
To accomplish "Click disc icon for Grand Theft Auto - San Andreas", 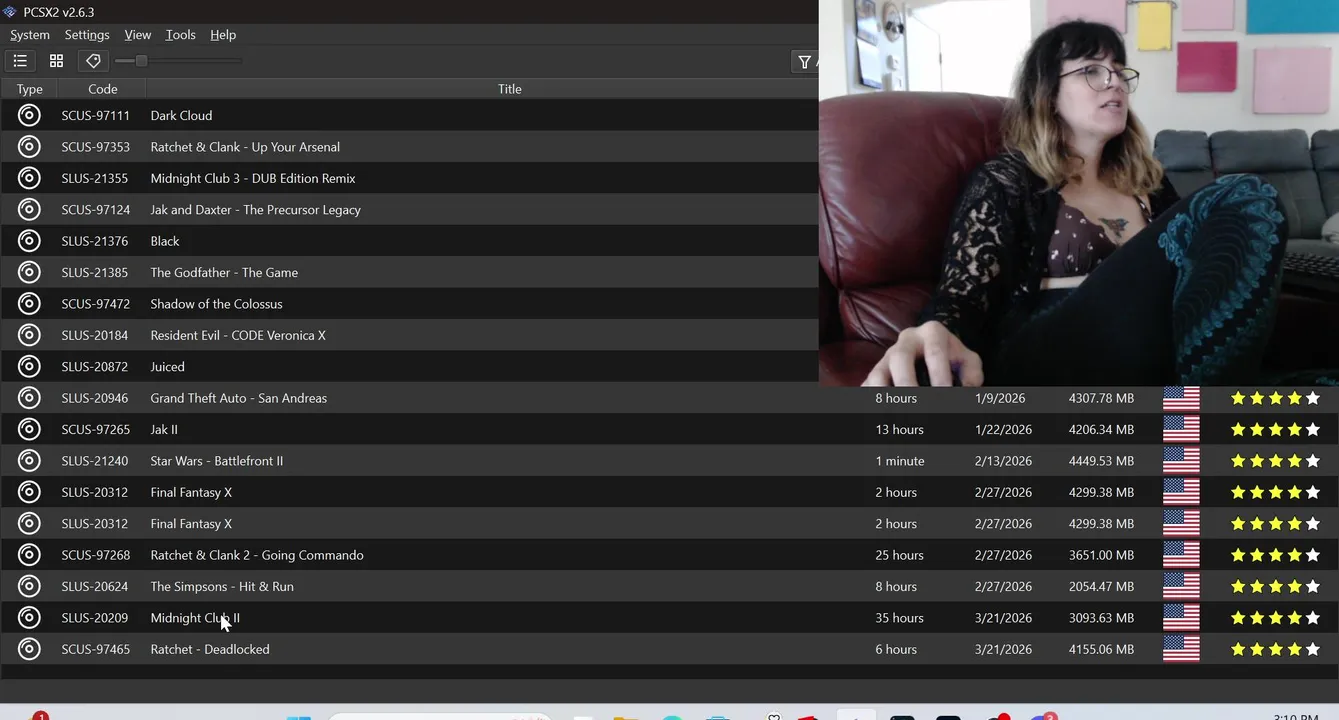I will (29, 398).
